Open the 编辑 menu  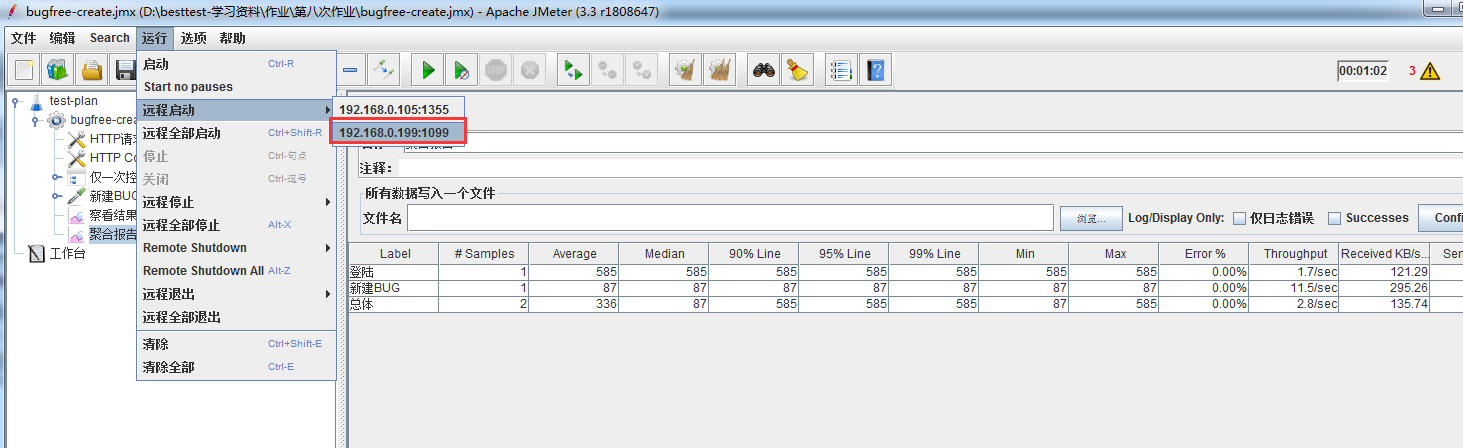(63, 38)
